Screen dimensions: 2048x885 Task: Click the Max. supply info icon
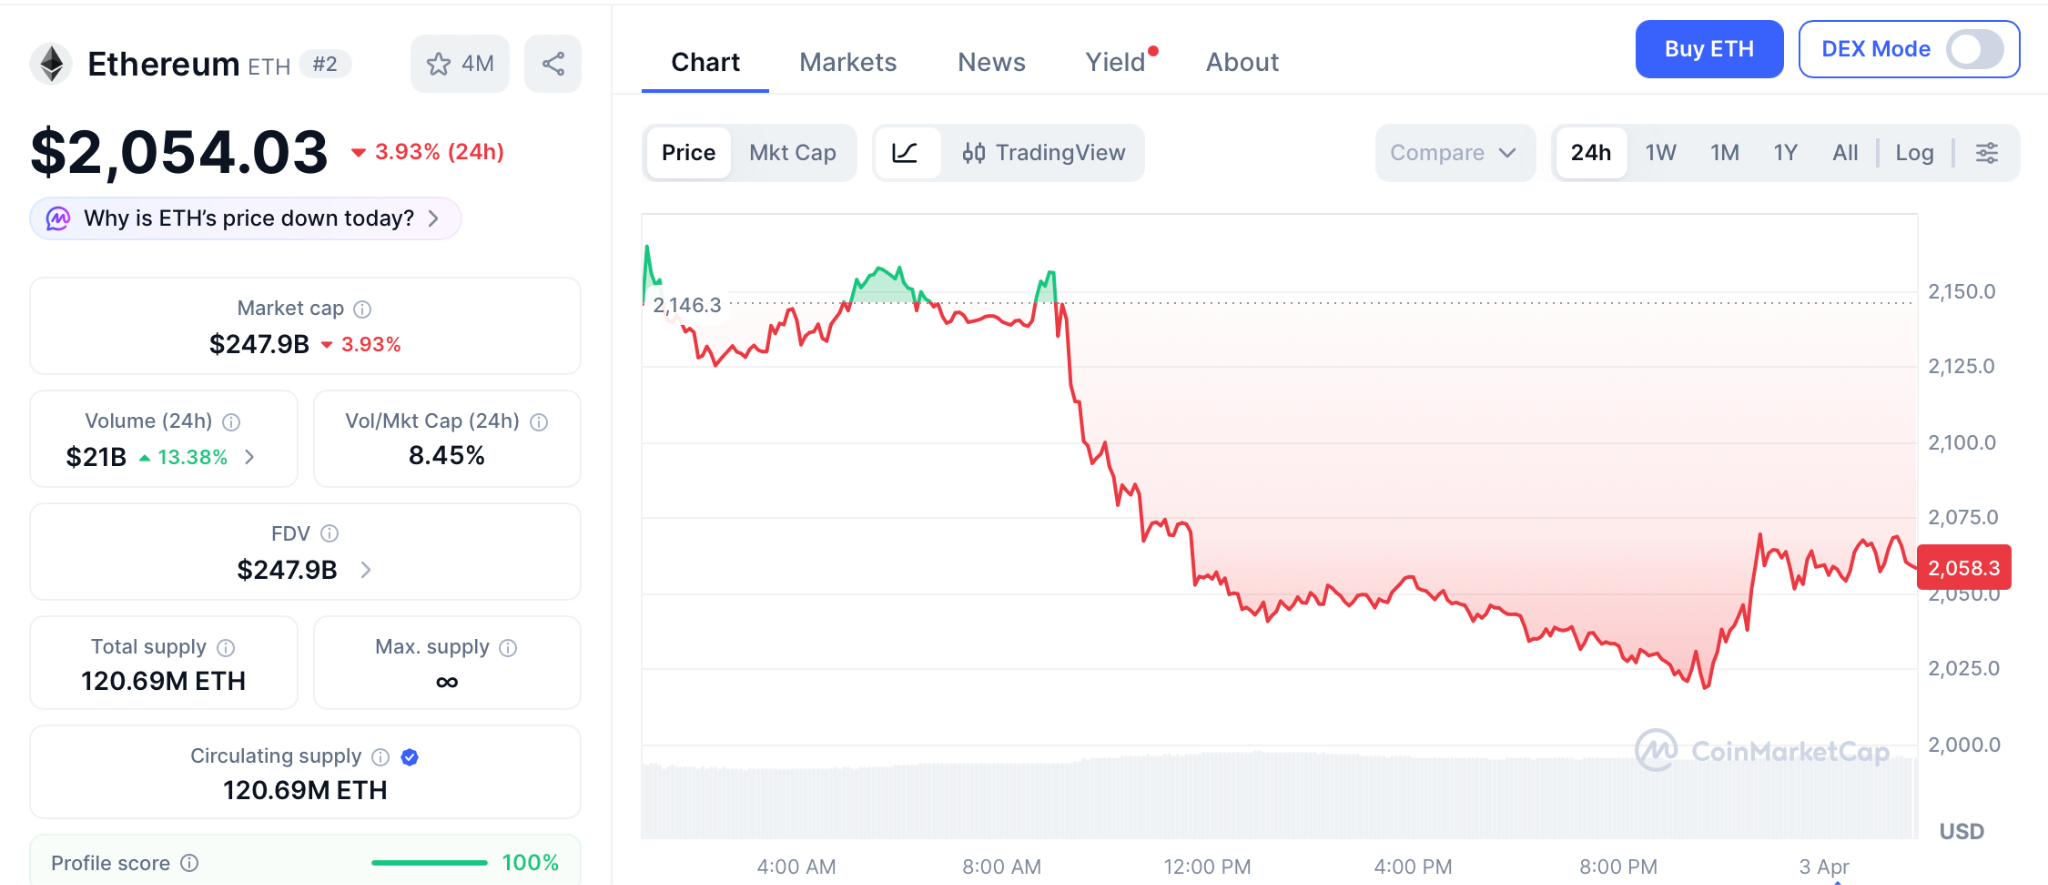[x=508, y=648]
